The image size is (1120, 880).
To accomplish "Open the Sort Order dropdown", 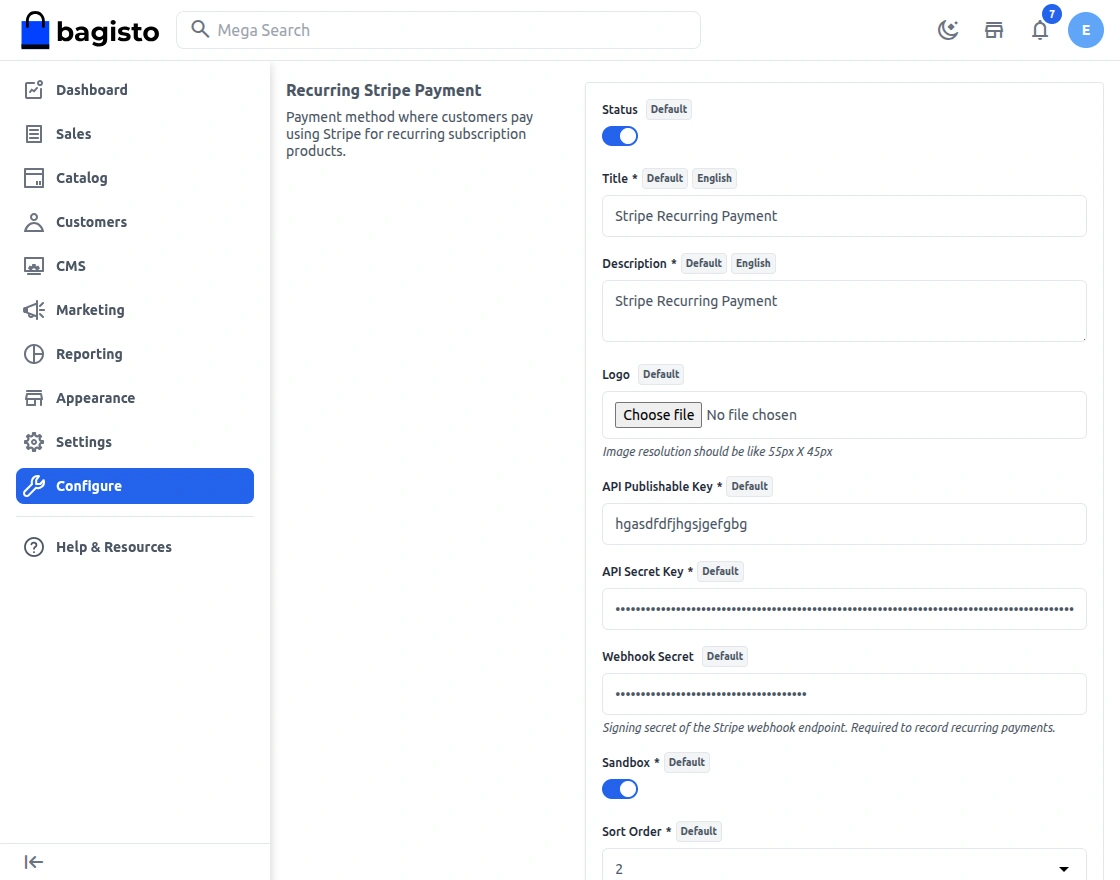I will (x=844, y=868).
